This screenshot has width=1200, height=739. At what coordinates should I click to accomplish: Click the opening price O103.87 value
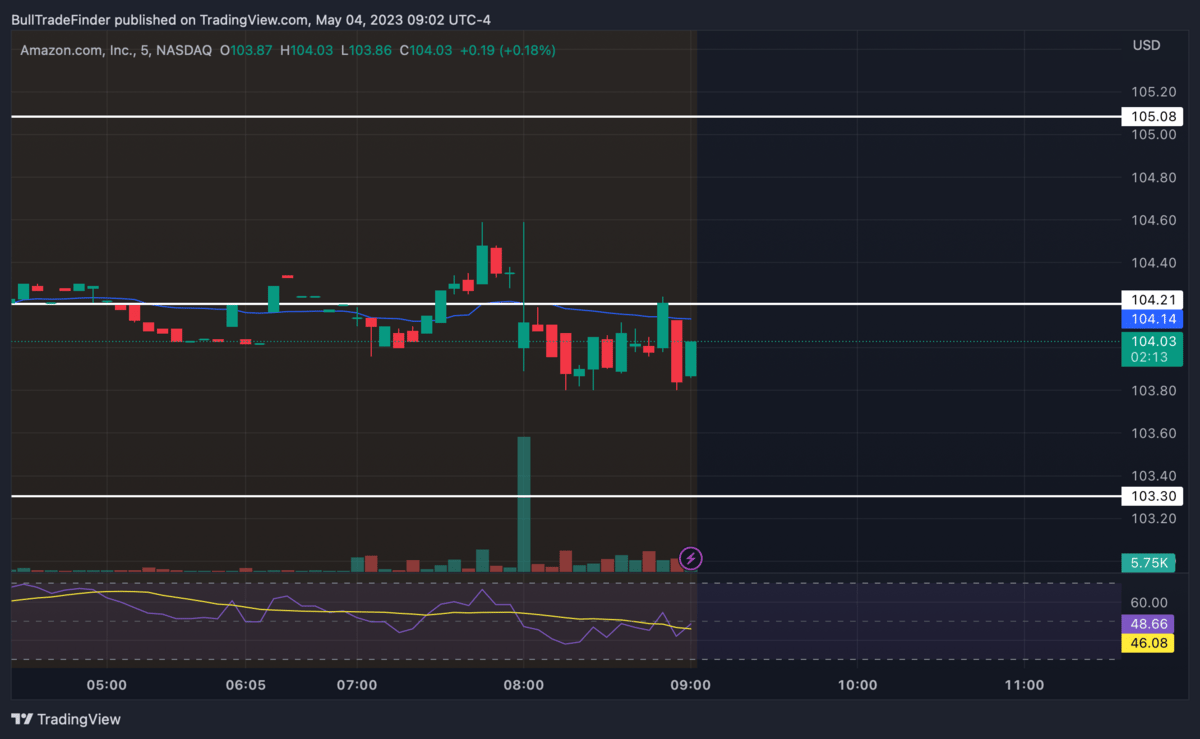(x=245, y=50)
